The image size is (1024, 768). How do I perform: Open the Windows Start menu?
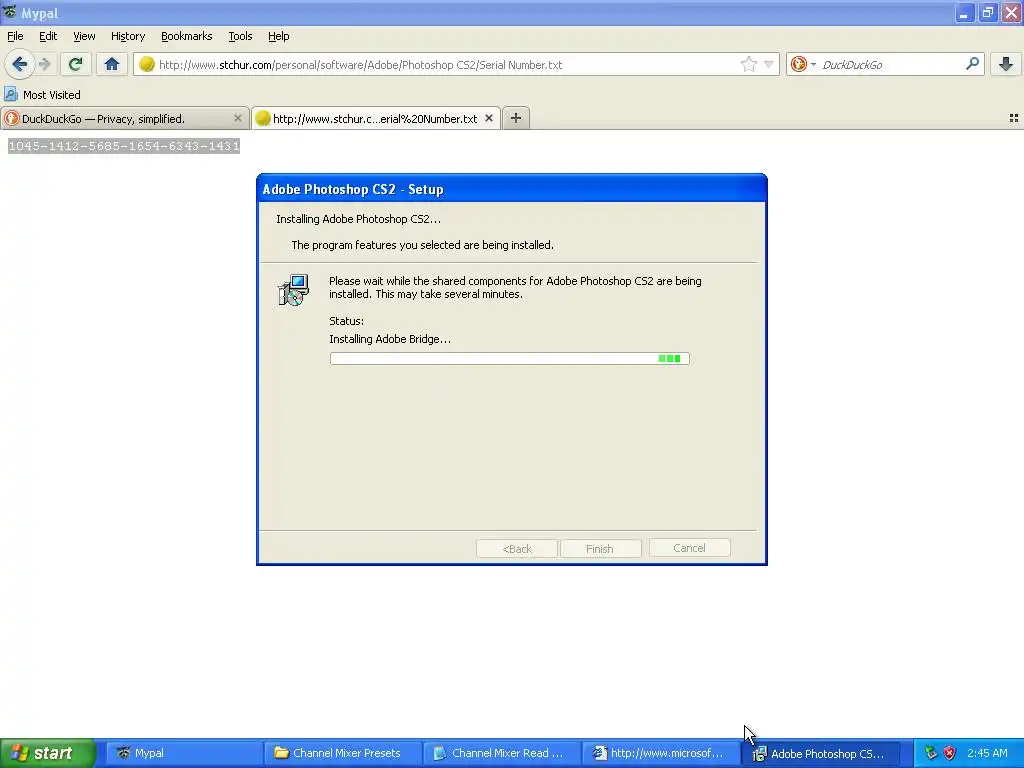[48, 753]
